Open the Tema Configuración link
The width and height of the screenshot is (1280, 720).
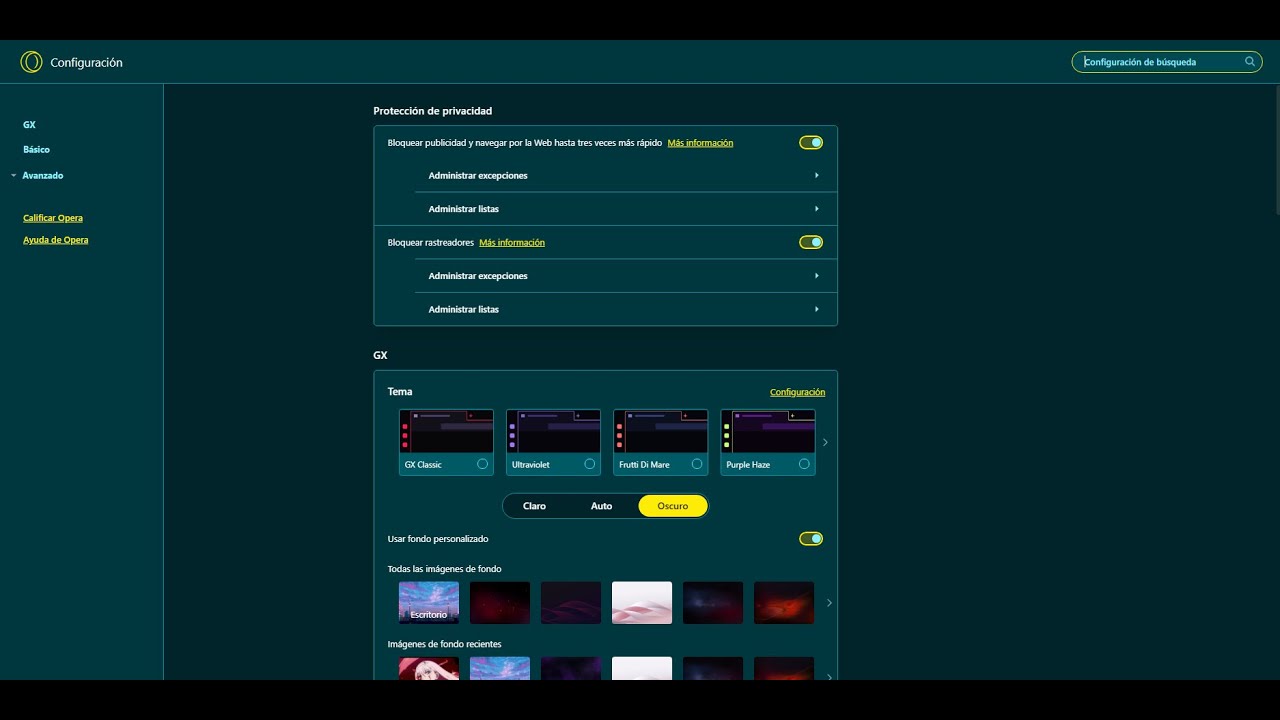797,392
